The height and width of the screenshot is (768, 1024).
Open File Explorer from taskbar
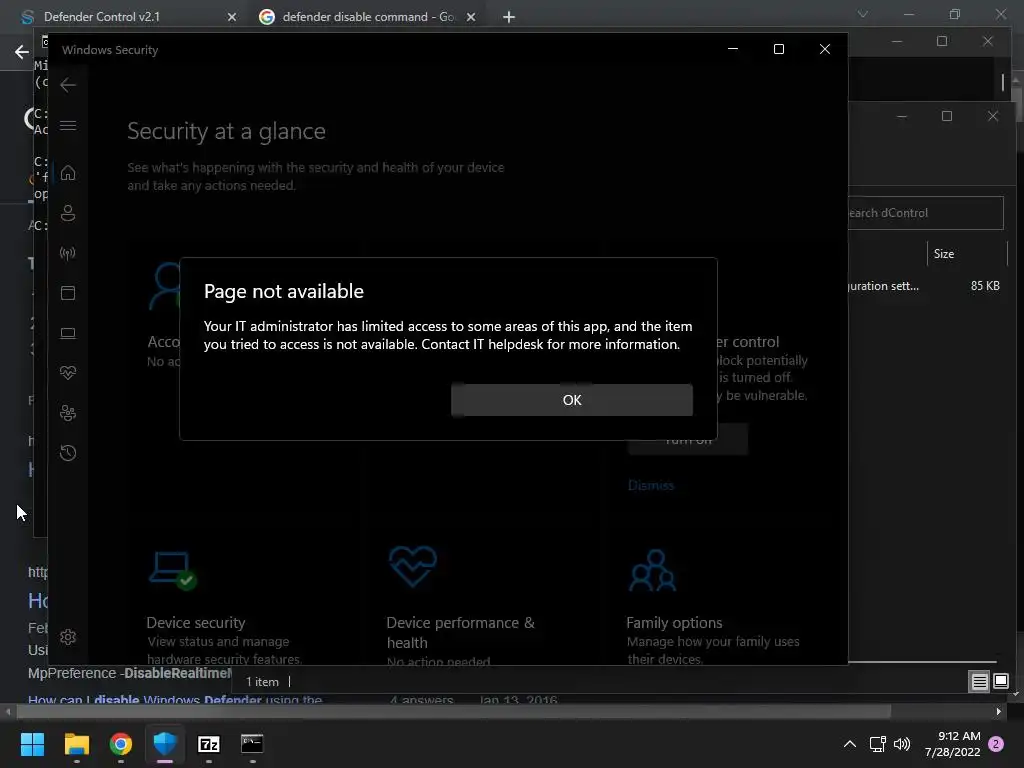point(76,744)
